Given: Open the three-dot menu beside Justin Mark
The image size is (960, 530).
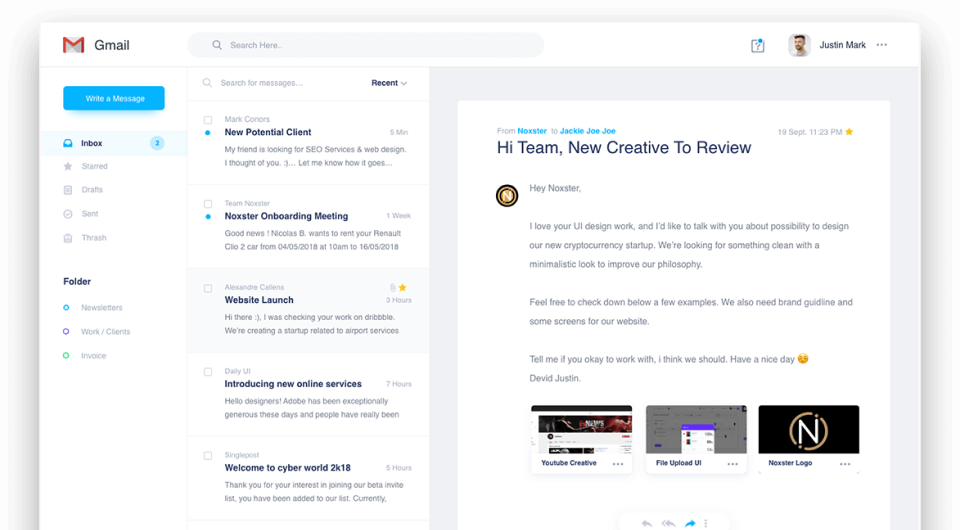Looking at the screenshot, I should click(x=882, y=45).
